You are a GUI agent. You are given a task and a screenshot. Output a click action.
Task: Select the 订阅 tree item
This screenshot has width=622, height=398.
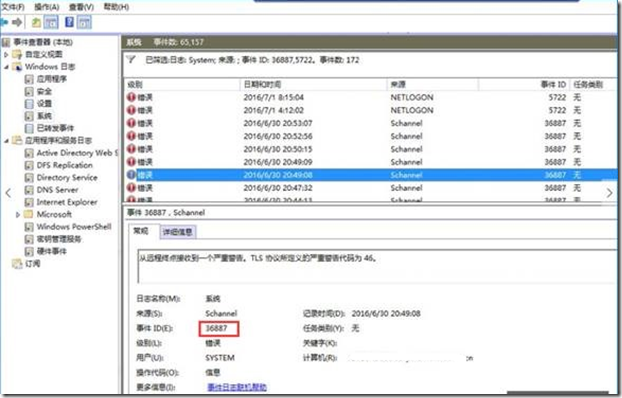(33, 263)
